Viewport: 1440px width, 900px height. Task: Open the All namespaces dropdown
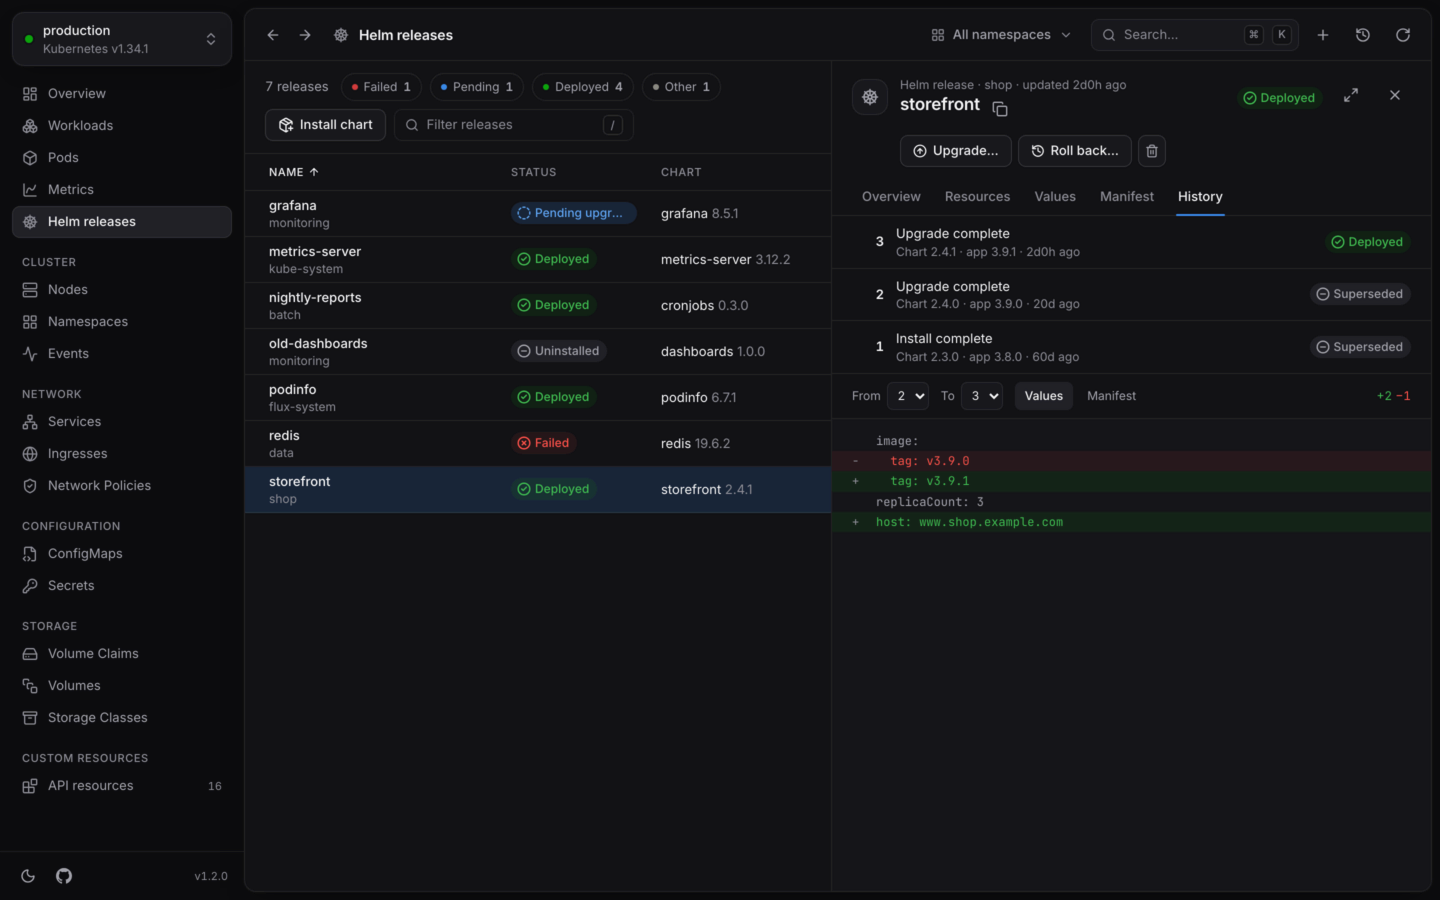1001,35
